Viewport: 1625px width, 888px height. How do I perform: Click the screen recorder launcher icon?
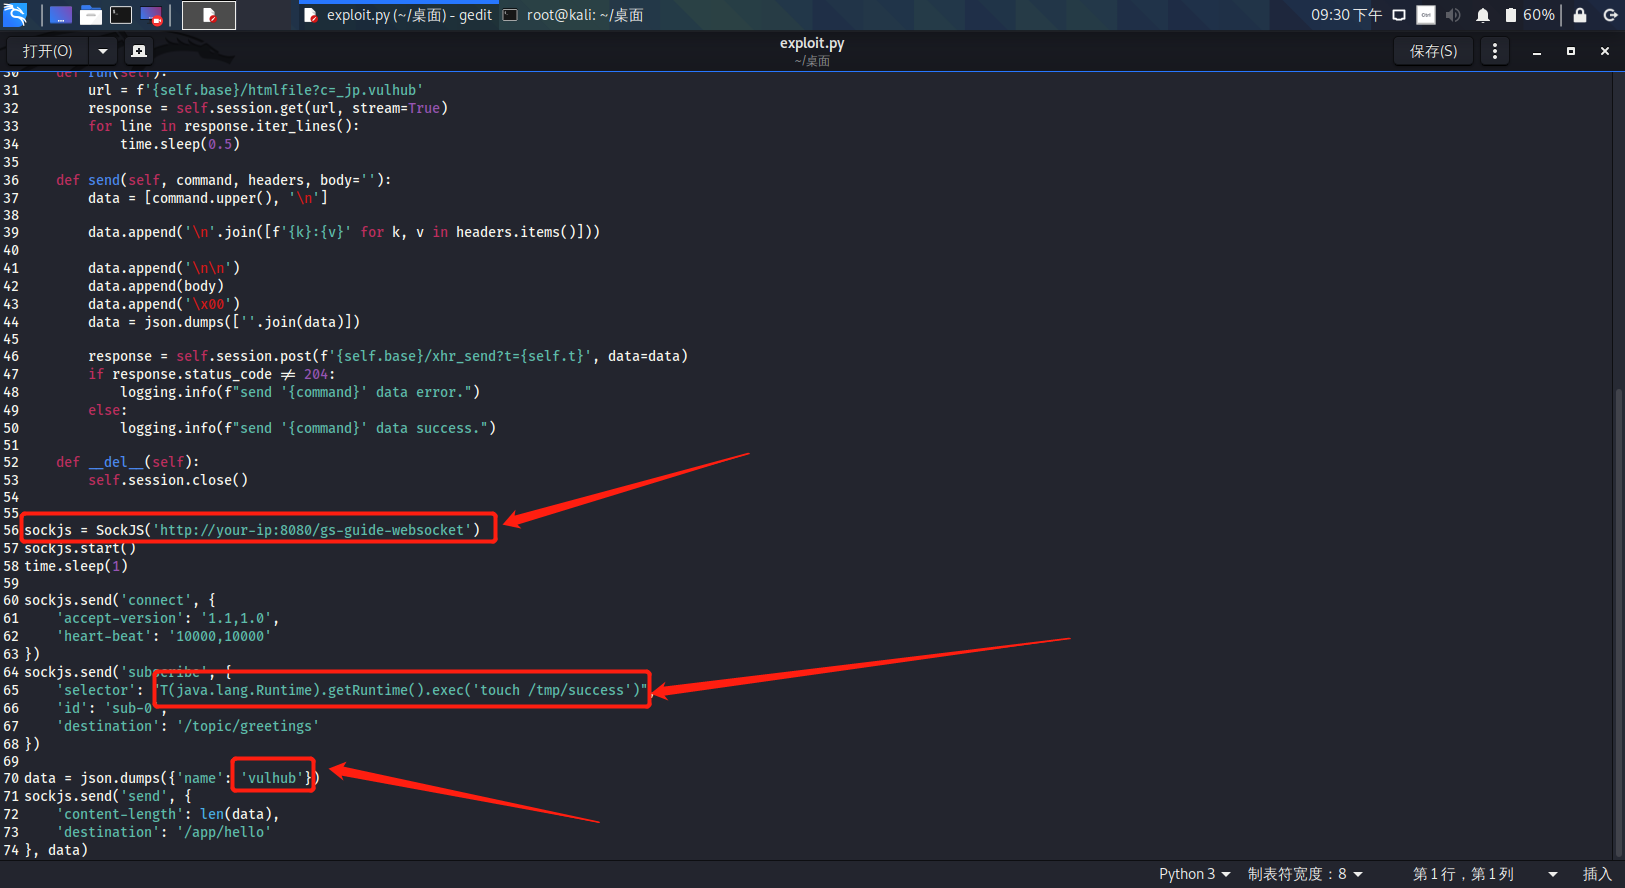click(152, 15)
